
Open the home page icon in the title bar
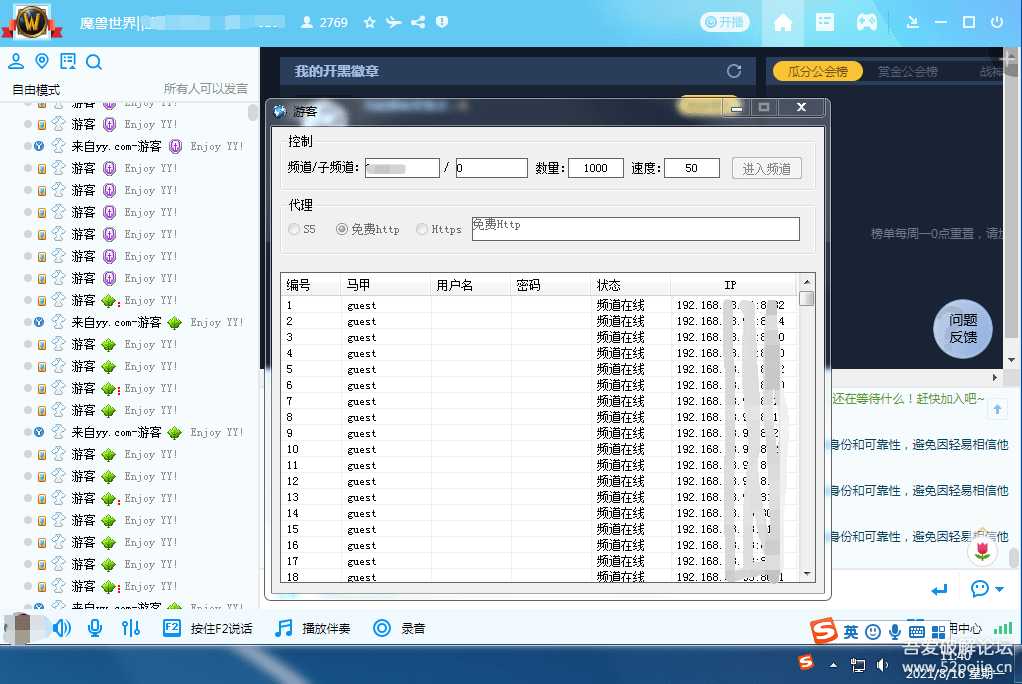tap(784, 21)
